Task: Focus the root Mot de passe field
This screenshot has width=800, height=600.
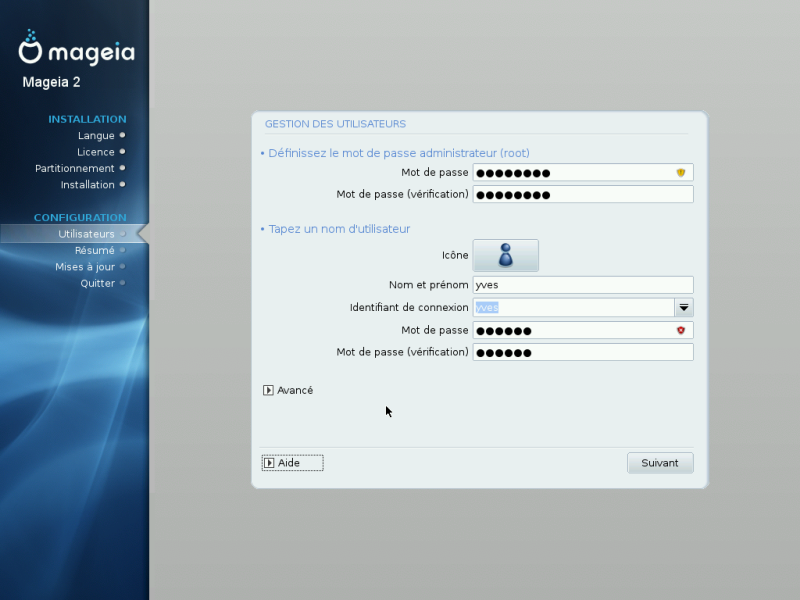Action: pos(583,172)
